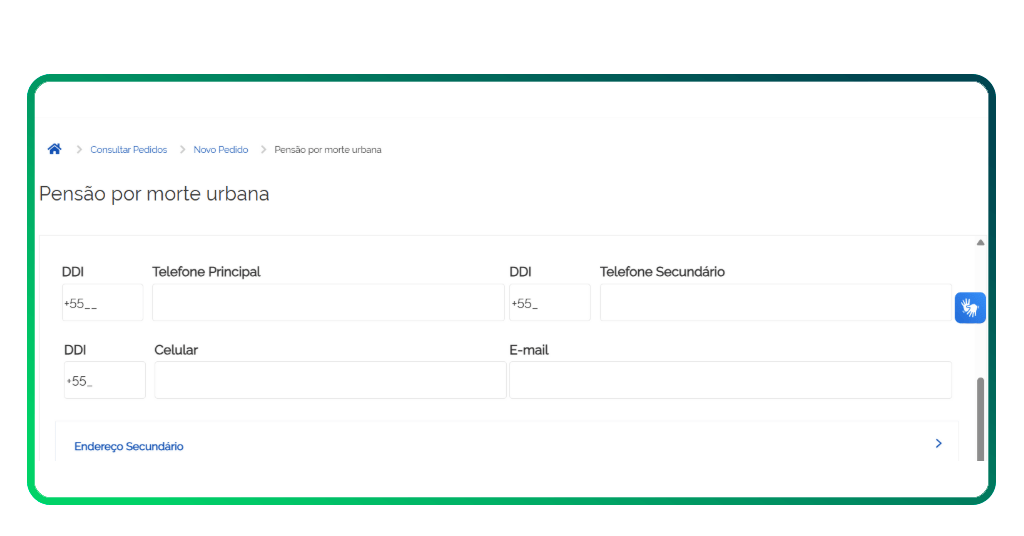
Task: Expand the Endereço Secundário section
Action: (x=129, y=446)
